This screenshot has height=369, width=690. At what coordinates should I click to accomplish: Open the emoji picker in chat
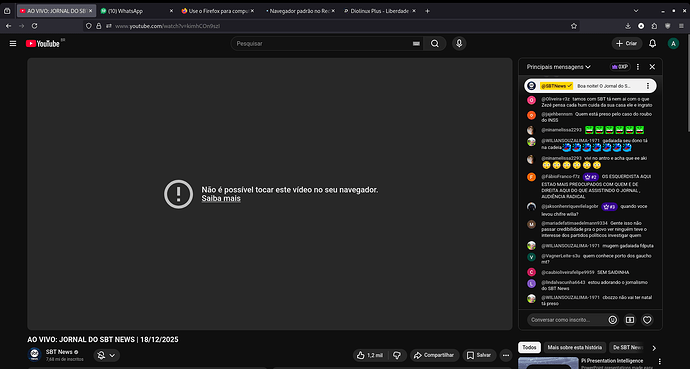[x=613, y=320]
